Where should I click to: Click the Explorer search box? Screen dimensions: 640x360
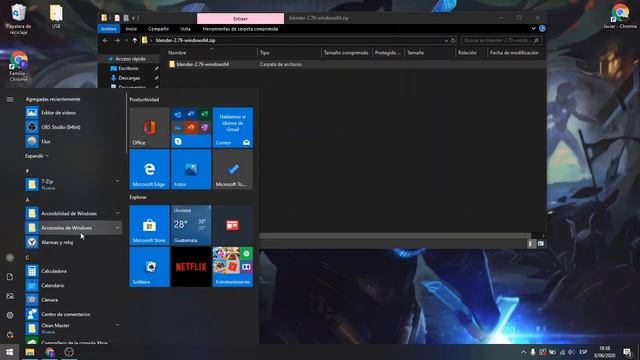pos(501,40)
